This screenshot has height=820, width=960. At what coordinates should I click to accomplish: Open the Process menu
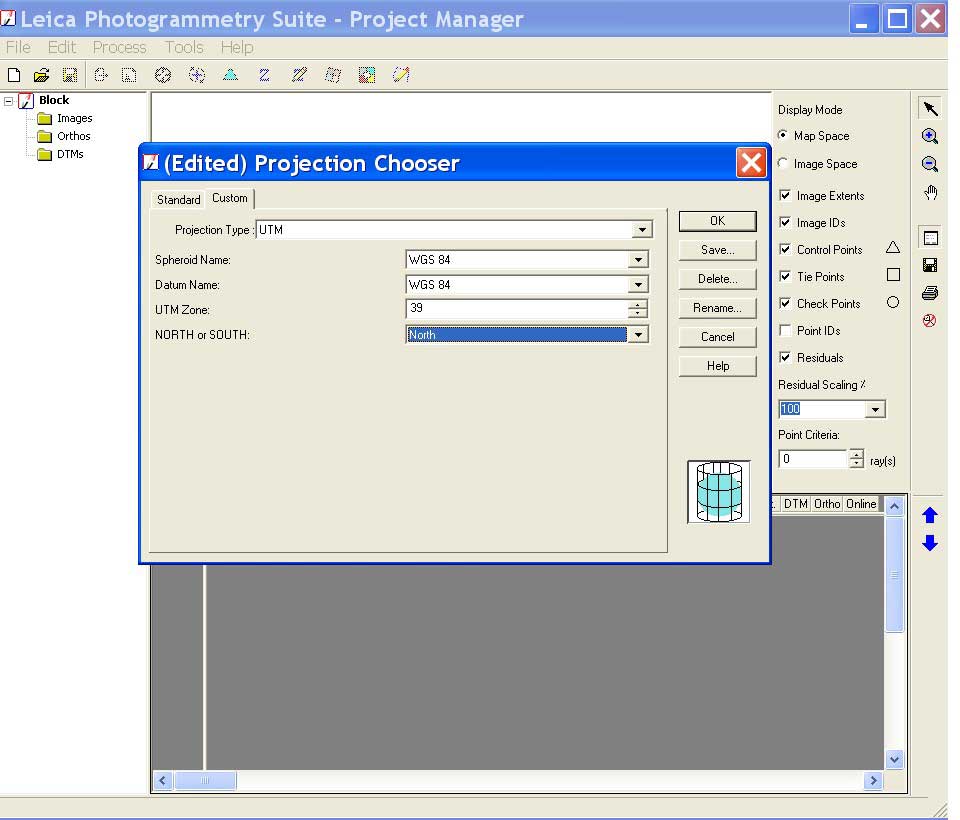(119, 47)
